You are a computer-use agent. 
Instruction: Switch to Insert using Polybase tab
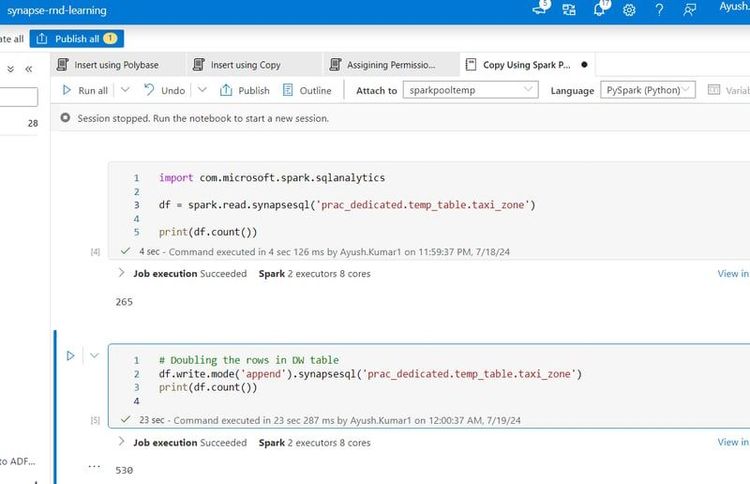[x=117, y=65]
